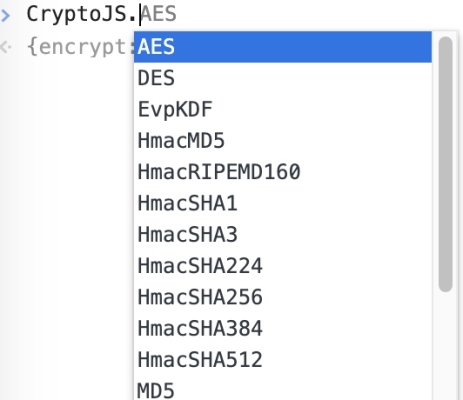Choose the HmacSHA224 suggestion

(x=283, y=266)
